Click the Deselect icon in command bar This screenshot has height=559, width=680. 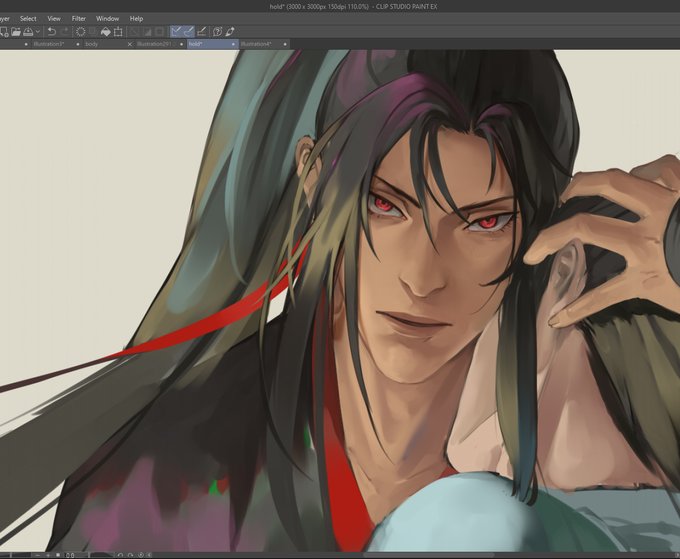point(134,32)
